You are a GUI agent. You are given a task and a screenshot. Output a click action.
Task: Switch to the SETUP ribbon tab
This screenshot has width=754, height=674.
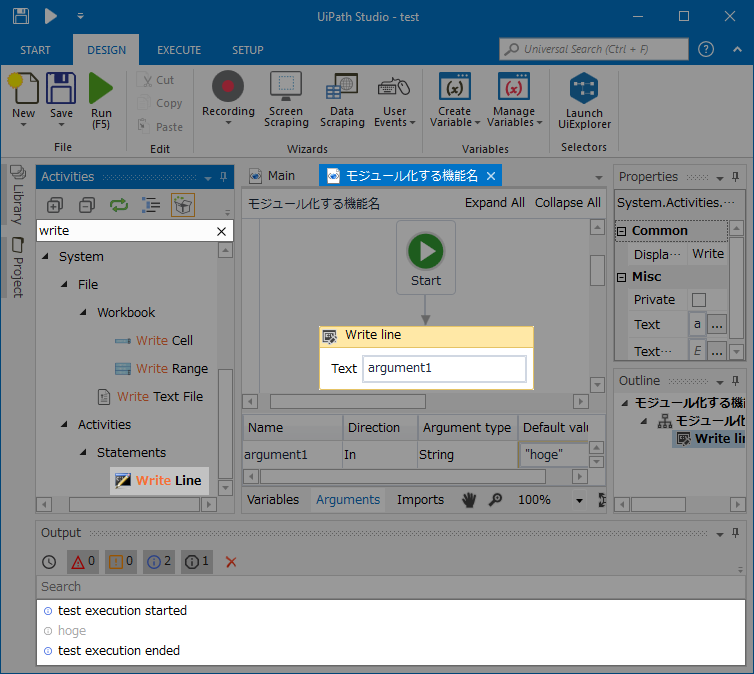[248, 50]
